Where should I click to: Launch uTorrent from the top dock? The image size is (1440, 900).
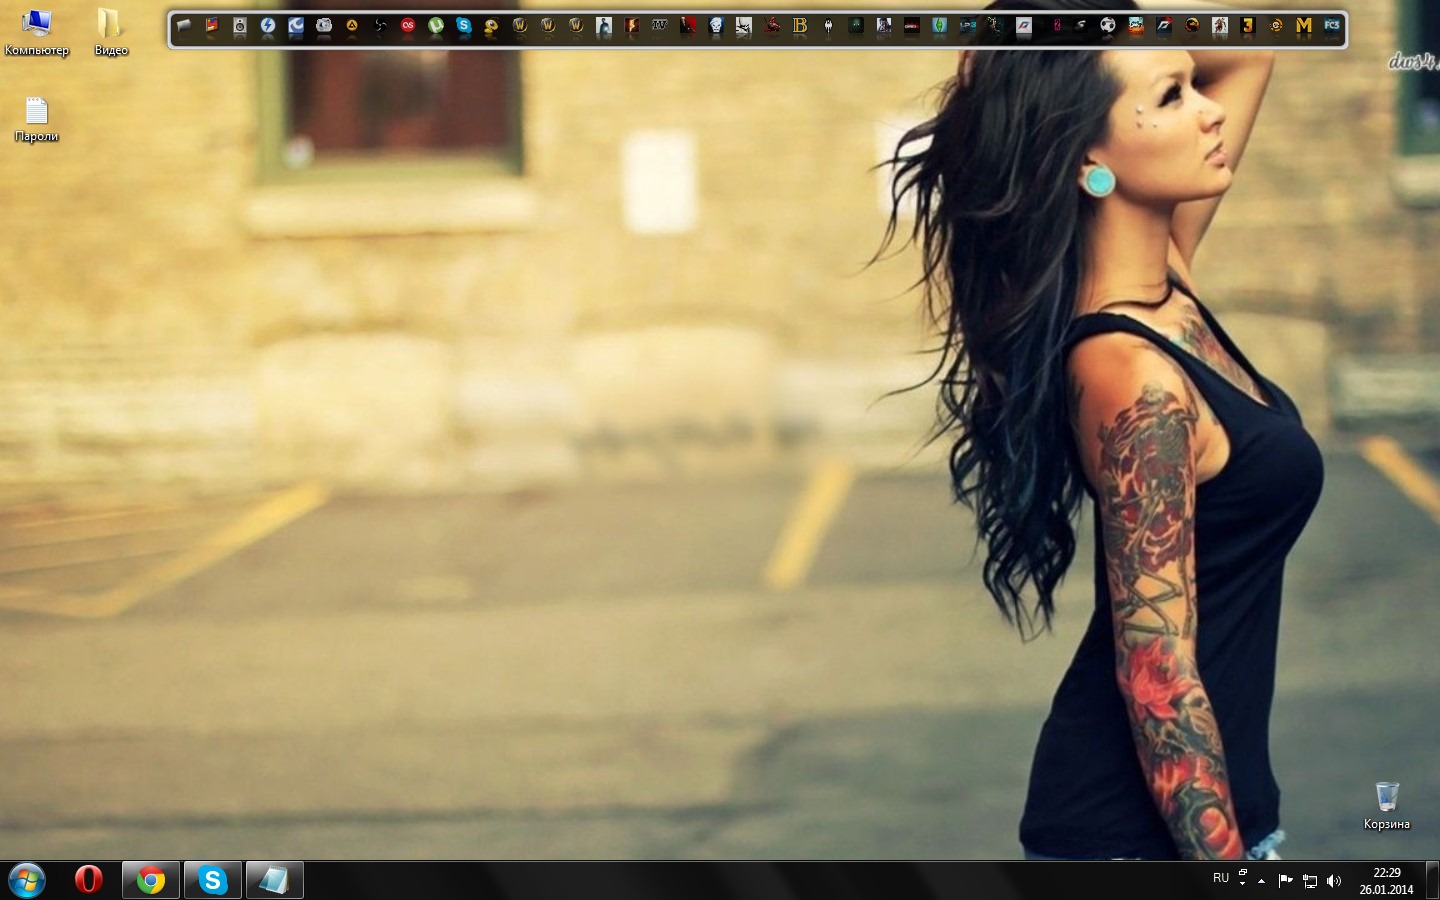click(436, 27)
